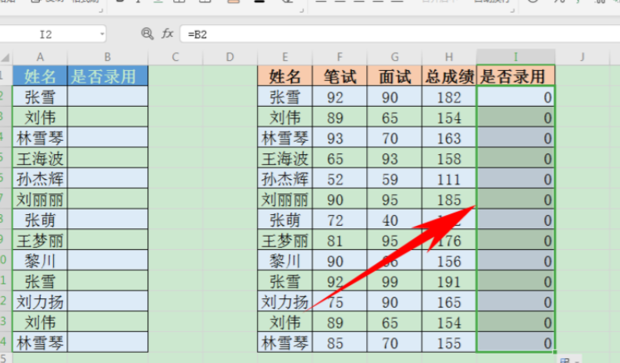Select 张萌 in column E

pos(285,220)
